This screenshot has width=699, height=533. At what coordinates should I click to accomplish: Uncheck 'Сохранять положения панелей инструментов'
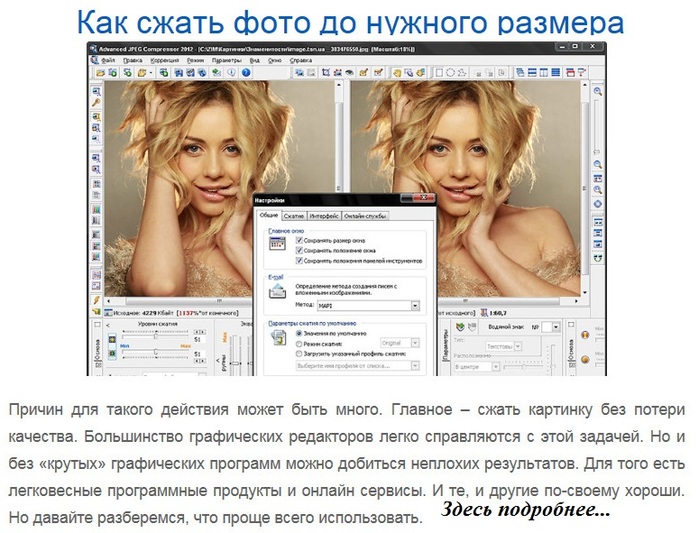click(x=299, y=260)
